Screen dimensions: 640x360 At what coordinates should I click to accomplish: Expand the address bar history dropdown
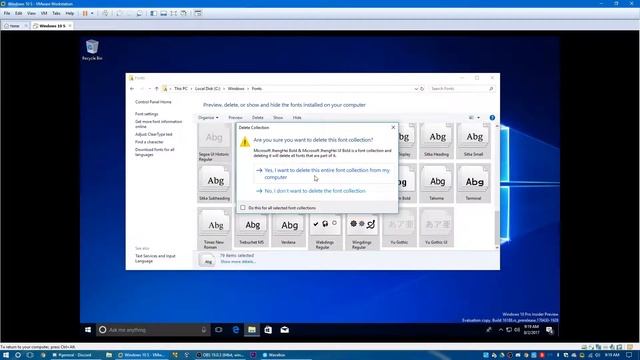point(416,89)
